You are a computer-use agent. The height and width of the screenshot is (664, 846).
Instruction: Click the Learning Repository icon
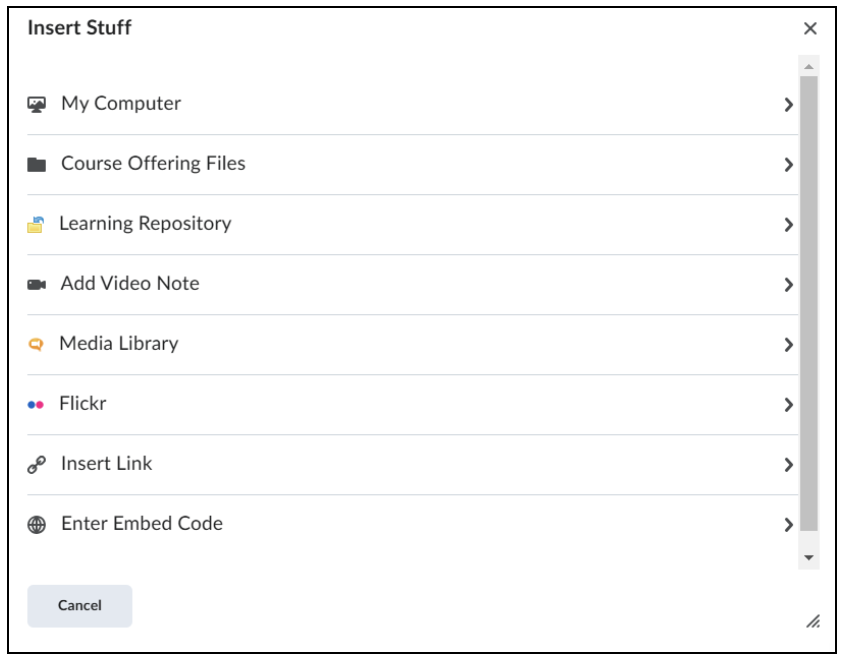36,224
